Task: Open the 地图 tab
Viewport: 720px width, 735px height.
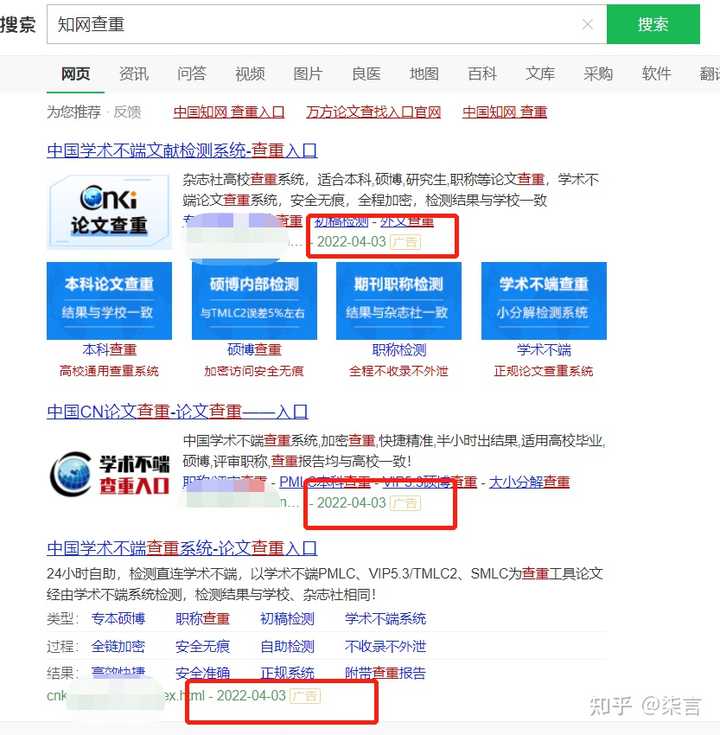Action: 424,74
